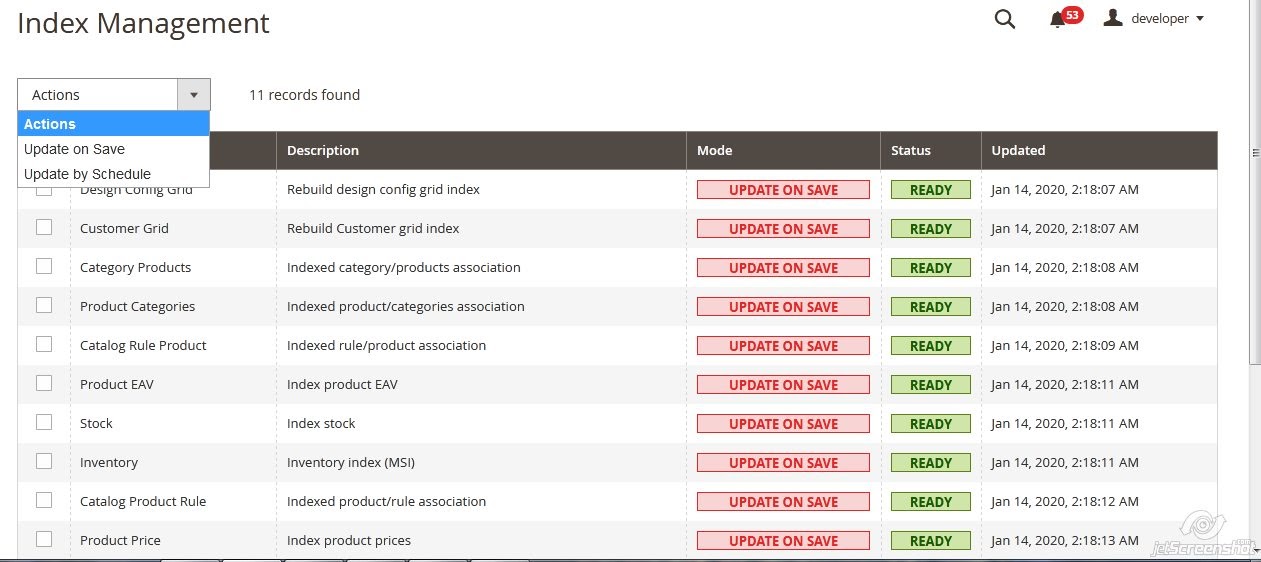The width and height of the screenshot is (1261, 562).
Task: Click the developer user avatar icon
Action: coord(1113,18)
